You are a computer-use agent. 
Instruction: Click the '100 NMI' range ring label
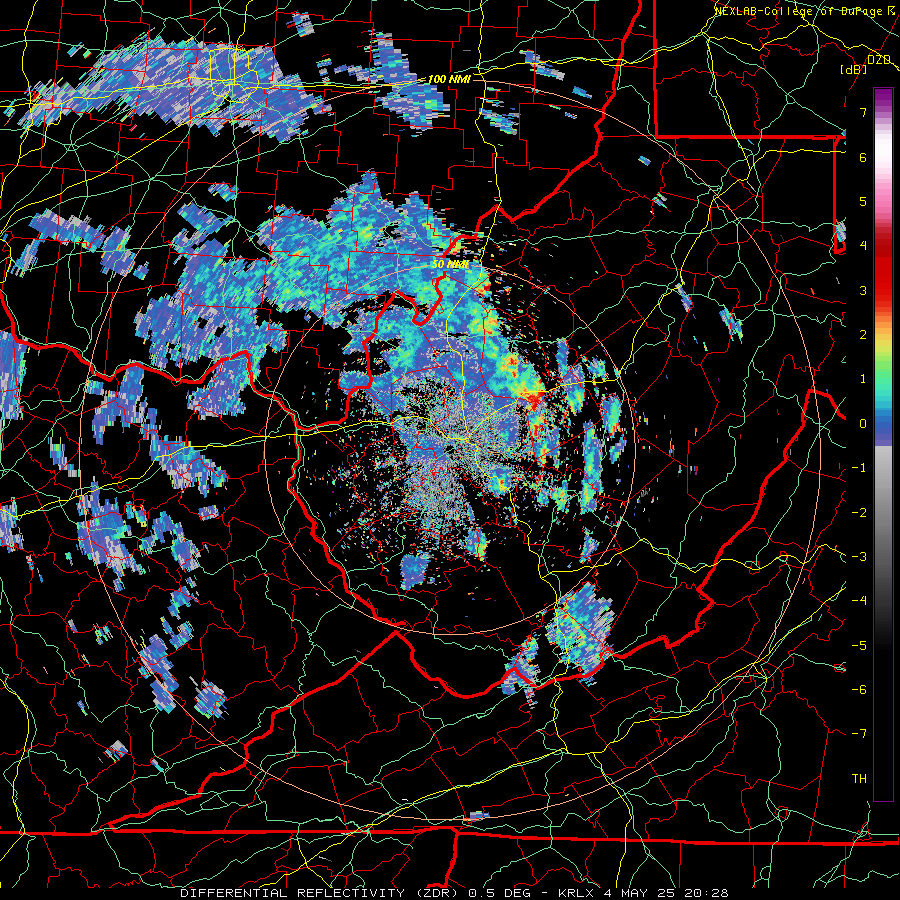point(449,79)
